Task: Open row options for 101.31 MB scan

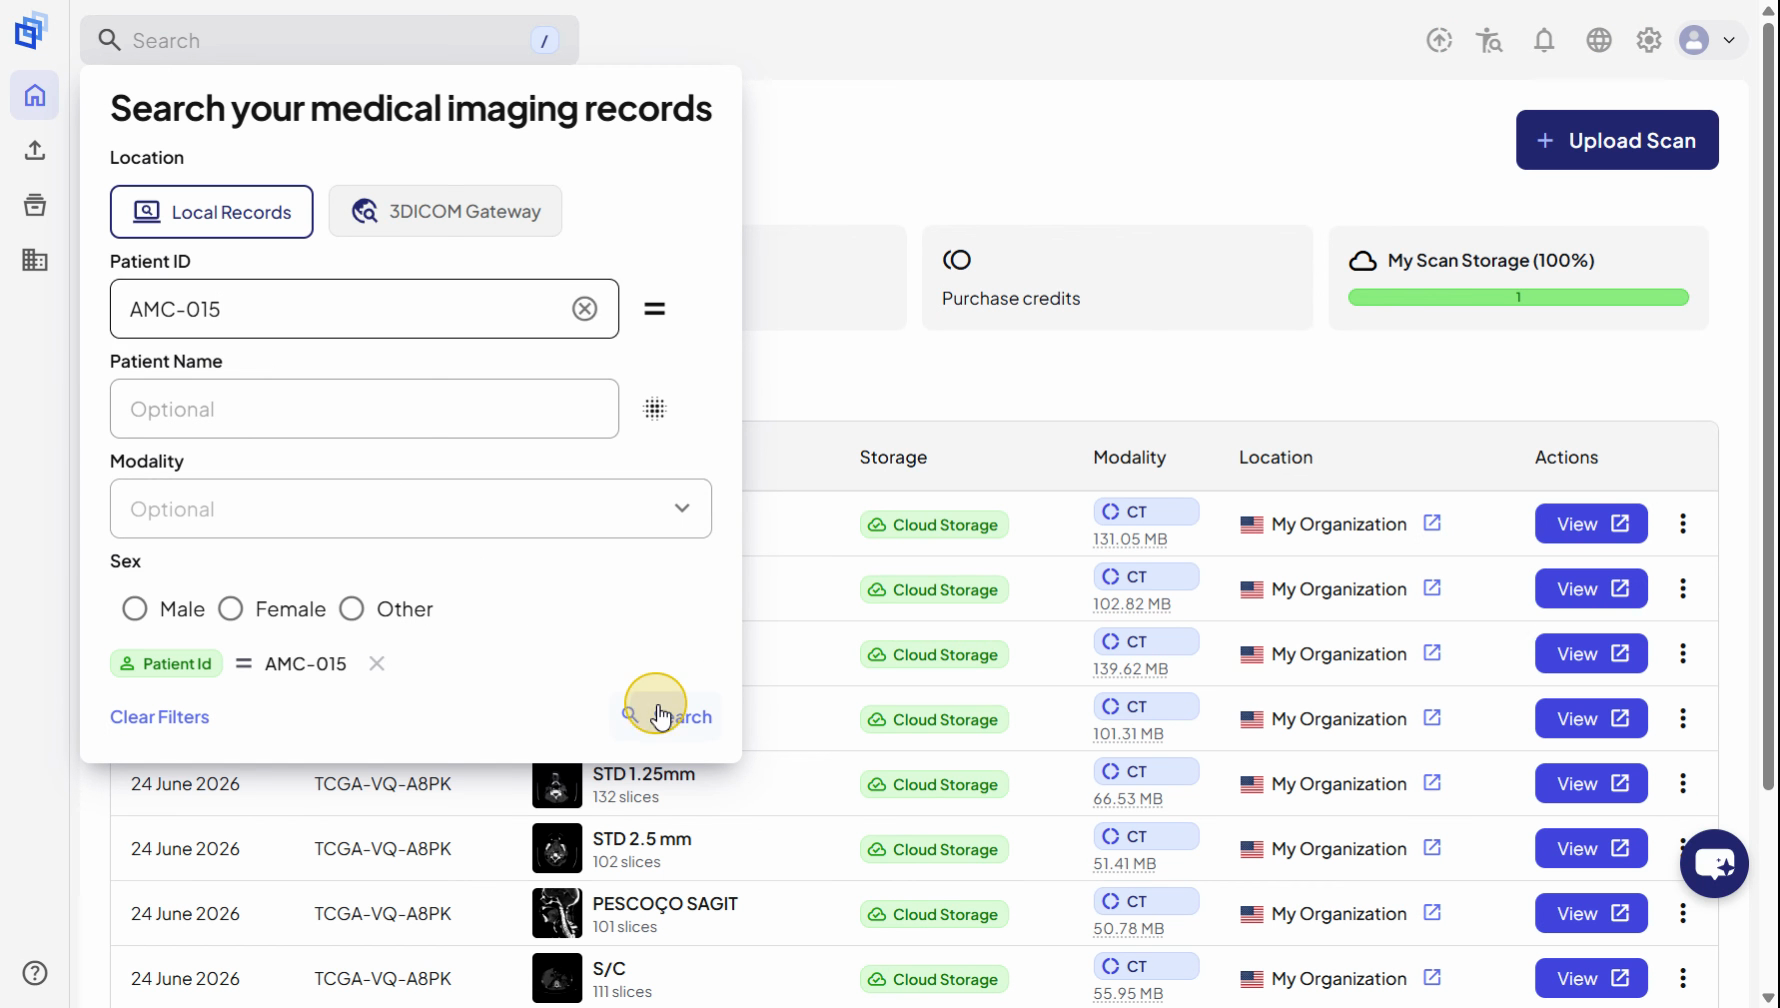Action: [1683, 719]
